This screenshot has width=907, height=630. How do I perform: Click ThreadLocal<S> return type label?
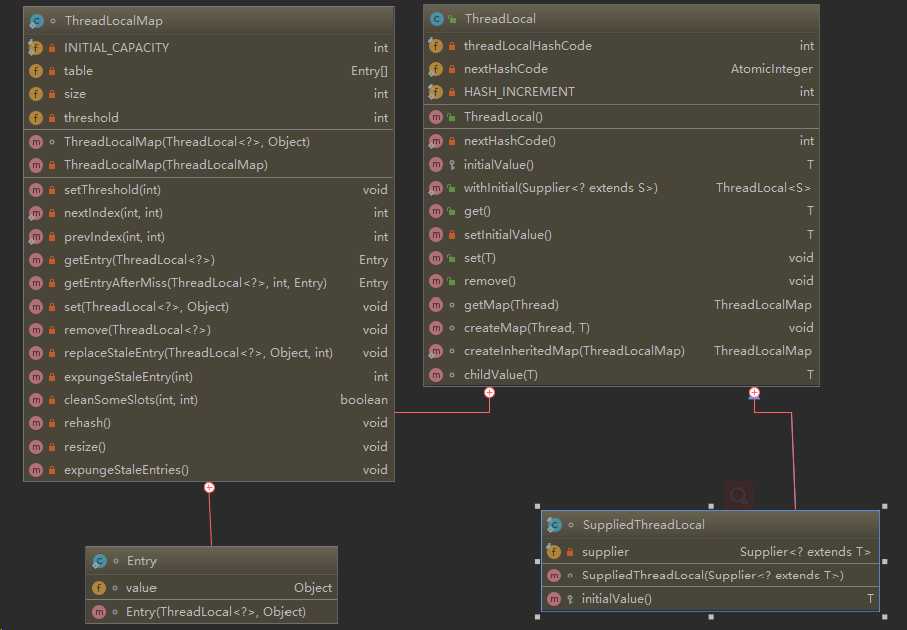click(x=763, y=188)
